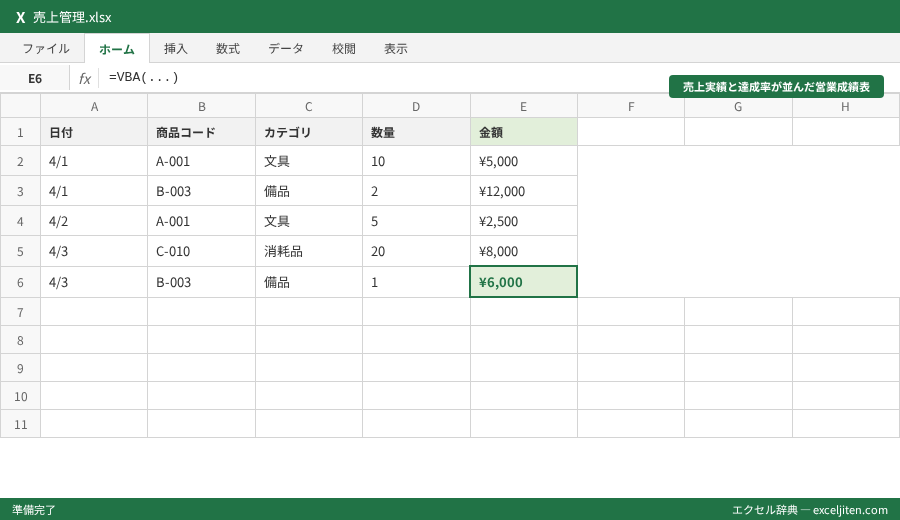Screen dimensions: 900x520
Task: Open the 数式 tab
Action: click(228, 49)
